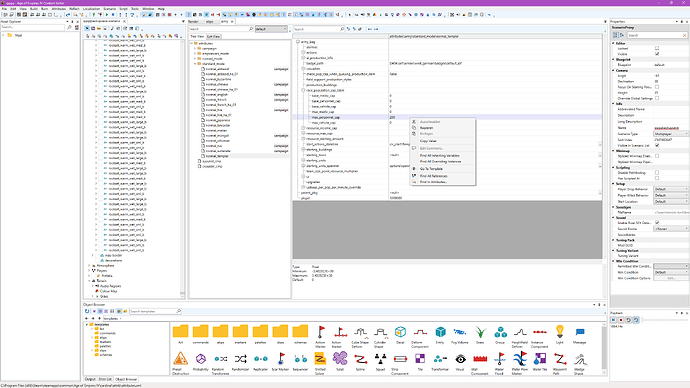This screenshot has width=690, height=388.
Task: Open the Player Drop Behavior dropdown
Action: pyautogui.click(x=671, y=189)
